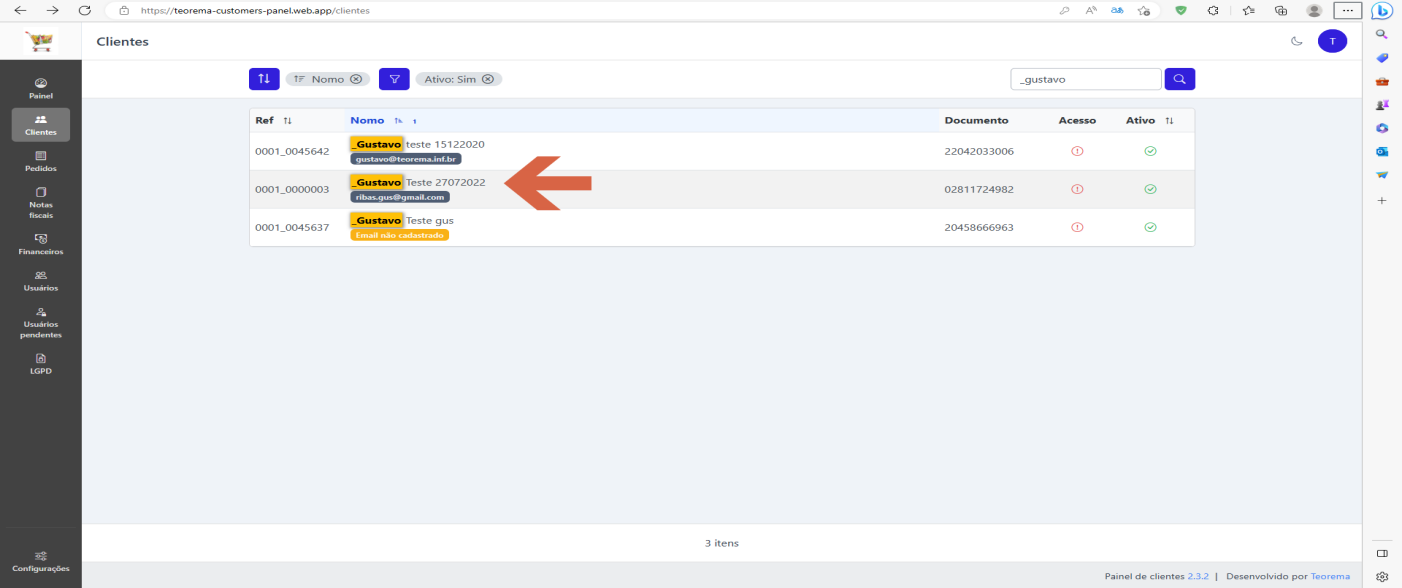The image size is (1402, 588).
Task: Remove the Ativo: Sim filter chip
Action: click(x=488, y=79)
